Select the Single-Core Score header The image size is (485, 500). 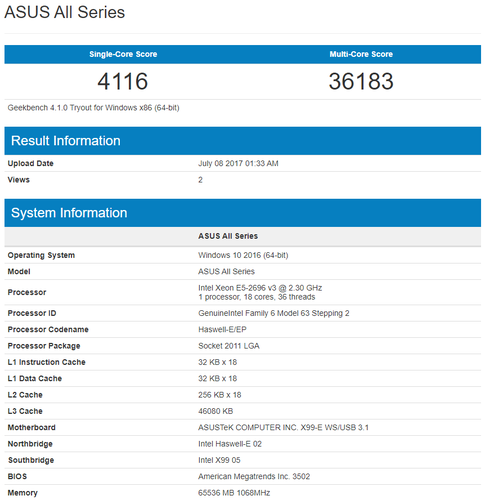pyautogui.click(x=123, y=54)
